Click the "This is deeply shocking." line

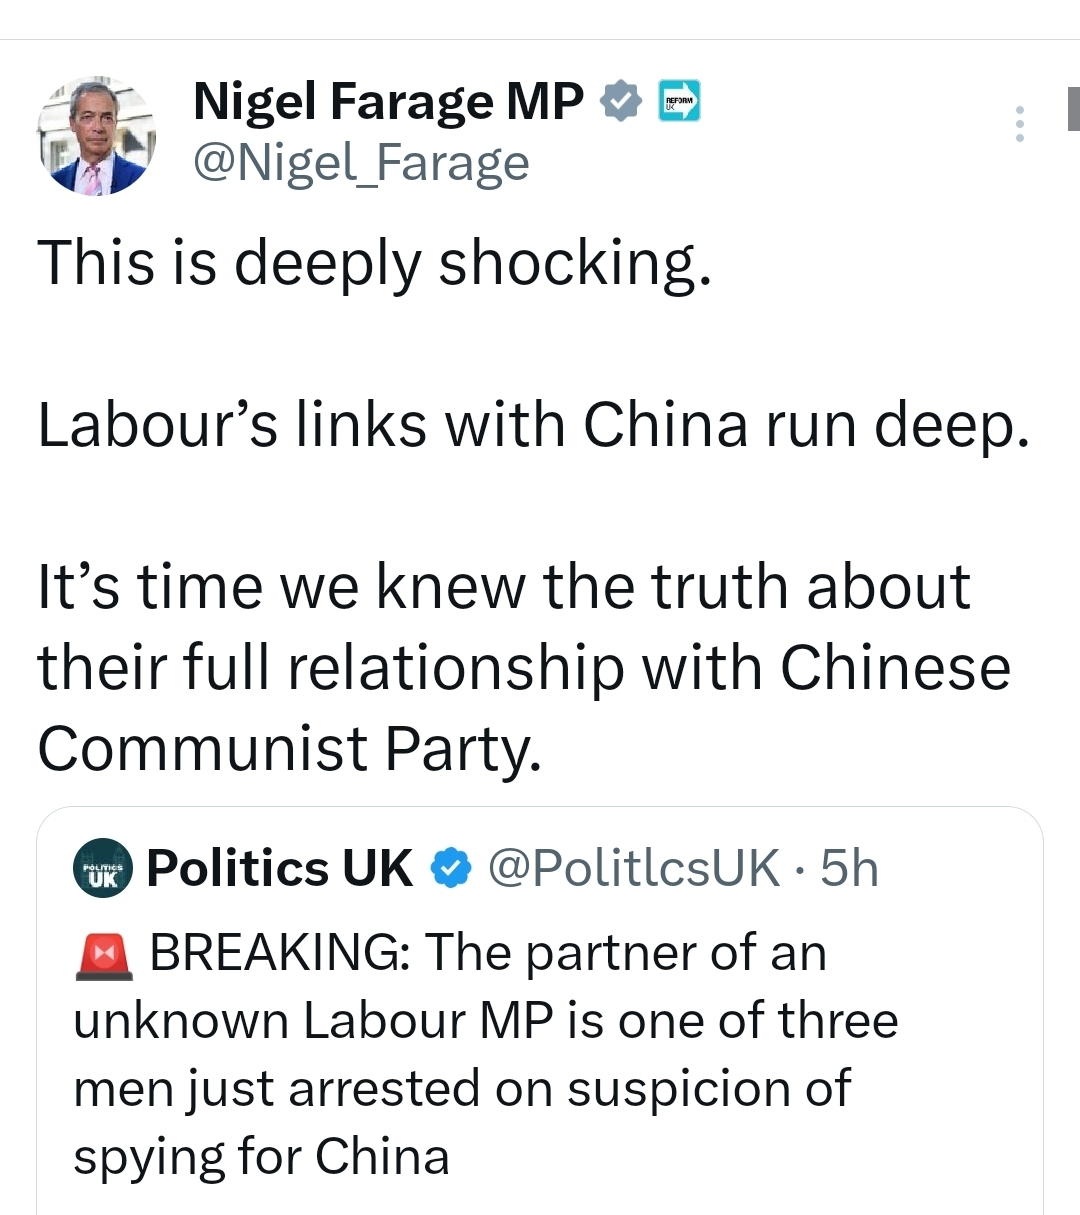pyautogui.click(x=375, y=263)
